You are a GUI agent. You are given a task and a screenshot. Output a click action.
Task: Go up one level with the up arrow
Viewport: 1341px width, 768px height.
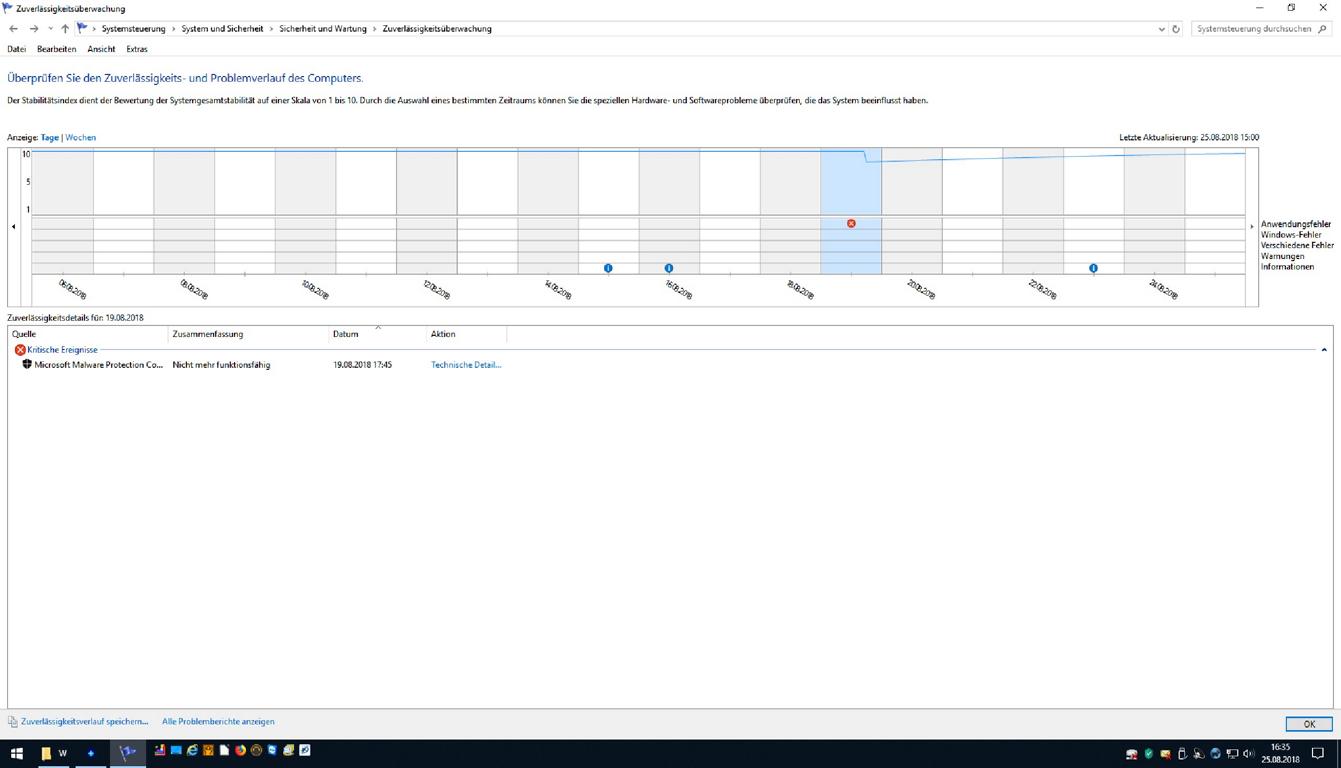tap(65, 29)
